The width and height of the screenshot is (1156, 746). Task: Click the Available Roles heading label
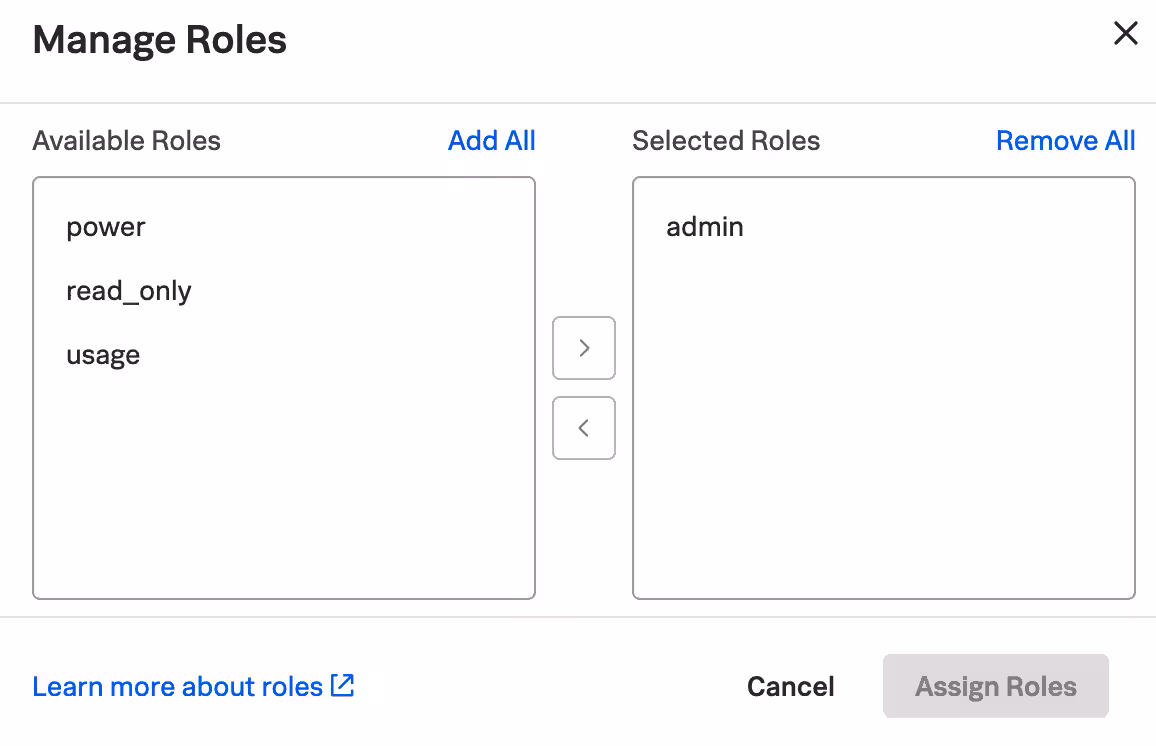tap(126, 141)
